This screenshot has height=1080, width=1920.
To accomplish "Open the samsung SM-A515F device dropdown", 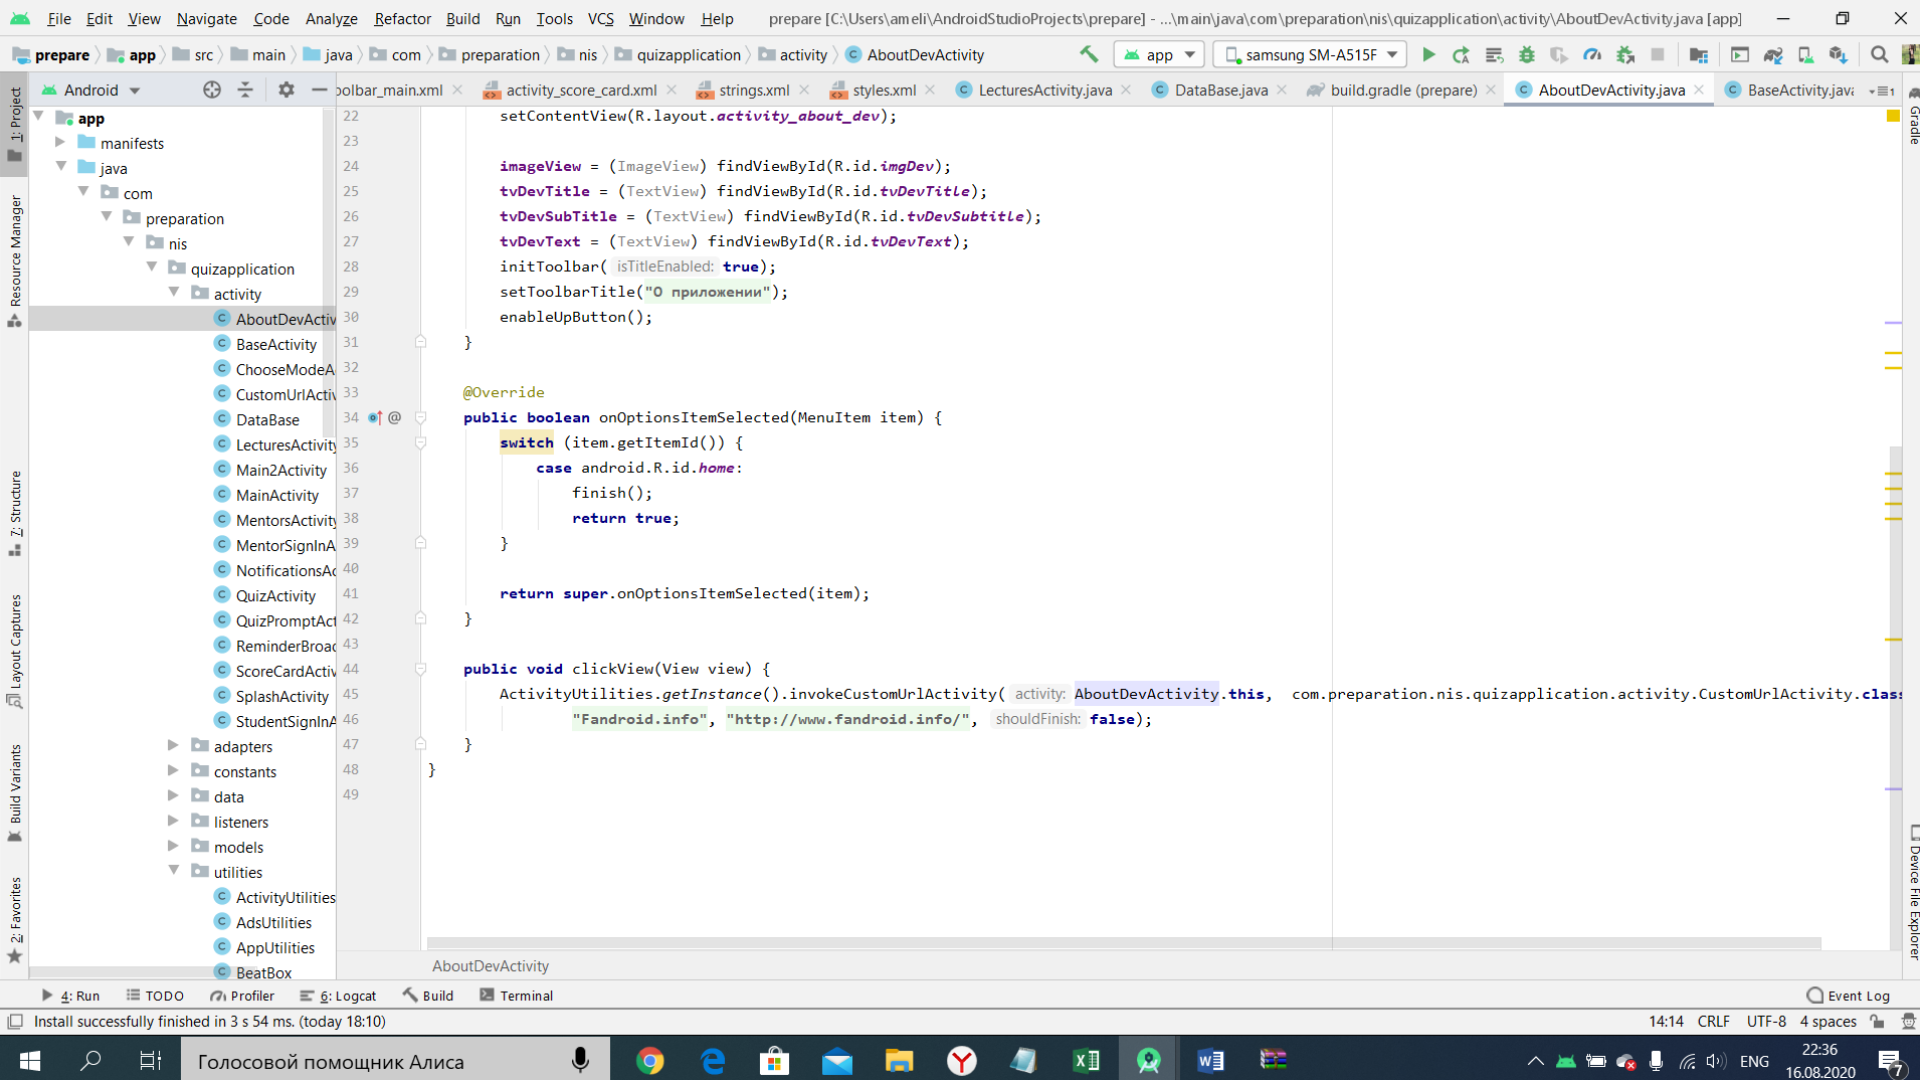I will 1310,55.
